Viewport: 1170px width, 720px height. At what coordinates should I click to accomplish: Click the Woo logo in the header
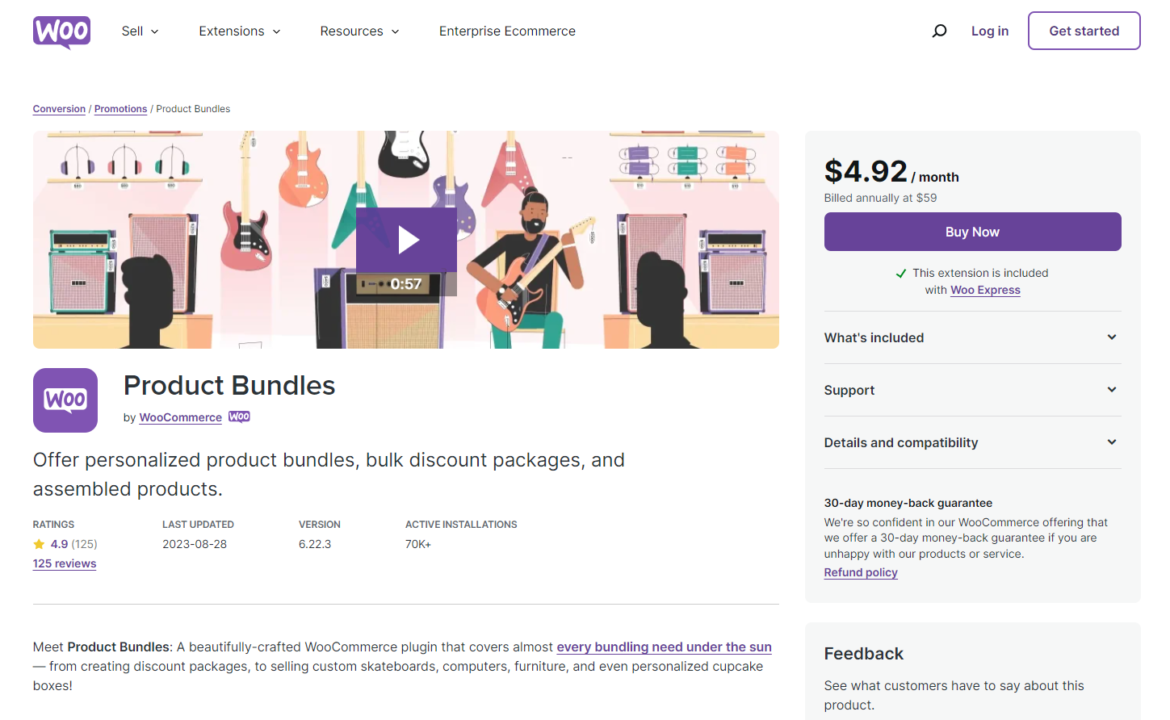click(x=61, y=31)
